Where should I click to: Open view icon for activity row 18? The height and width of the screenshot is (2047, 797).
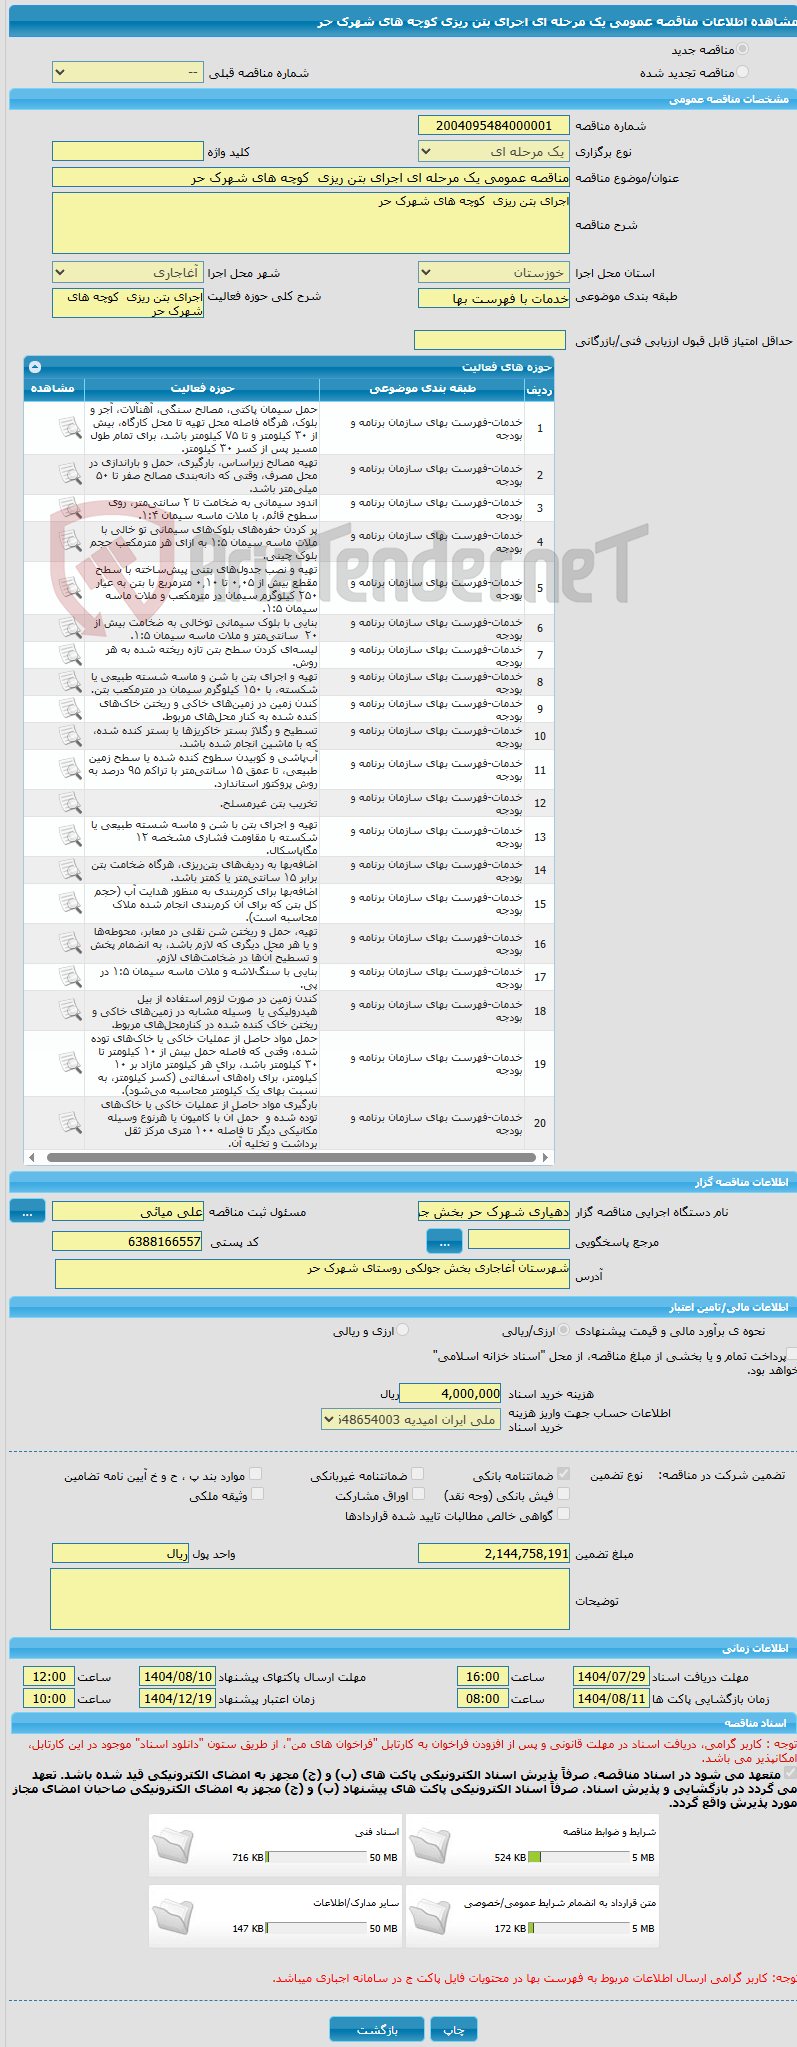(x=69, y=1011)
